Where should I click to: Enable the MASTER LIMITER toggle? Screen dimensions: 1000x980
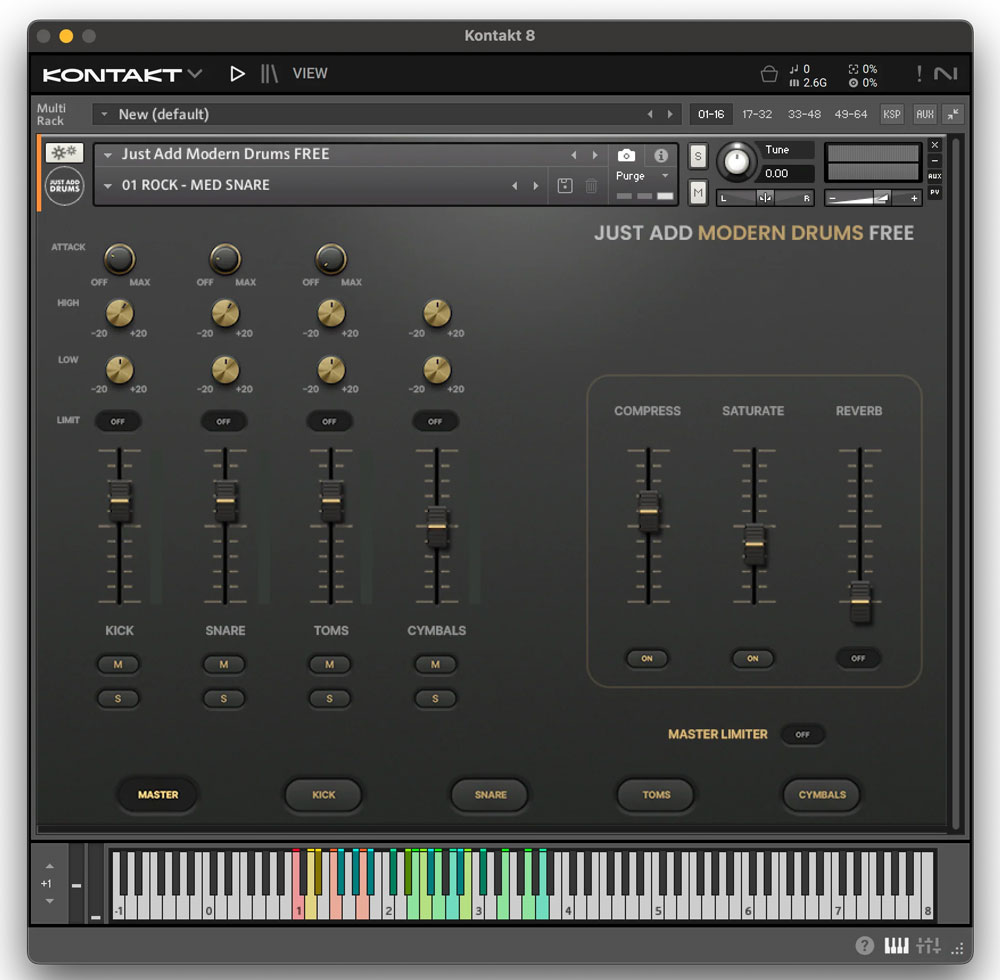(803, 734)
